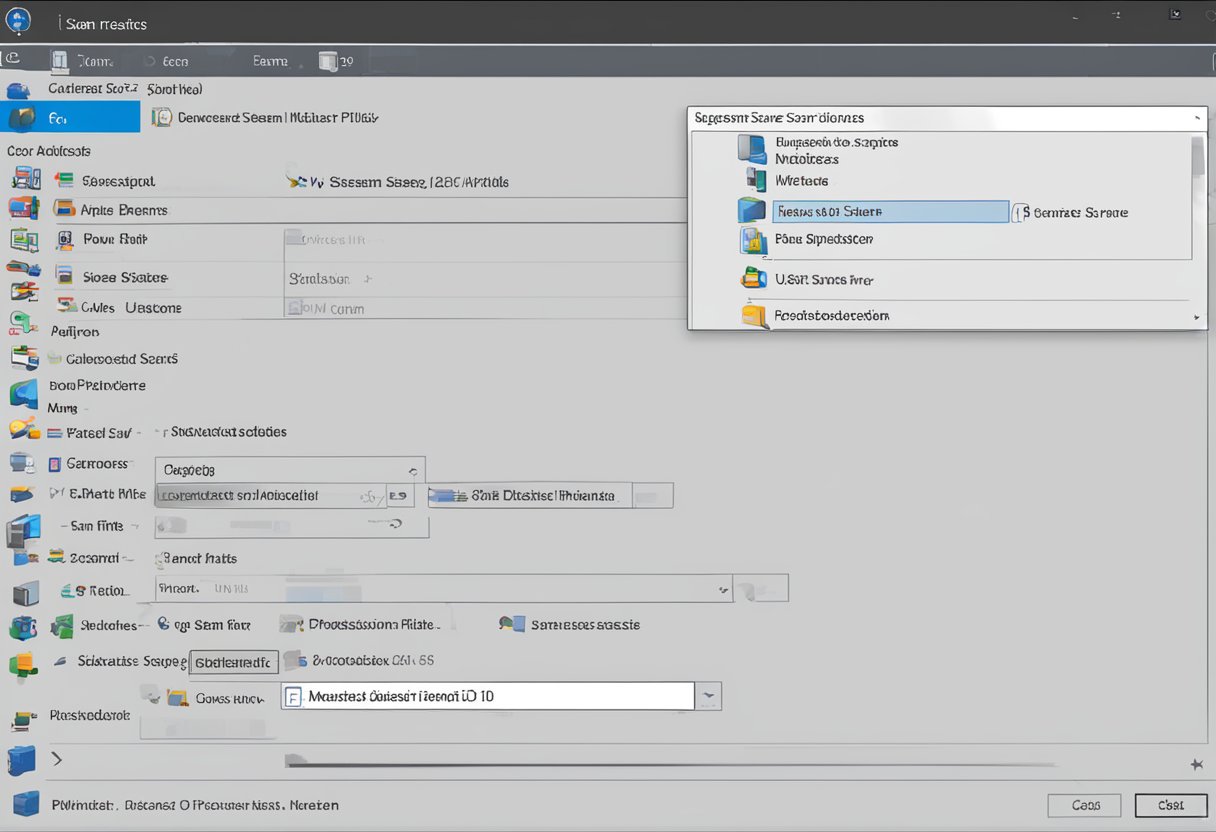Screen dimensions: 1216x832
Task: Toggle the checkbox before 'Maustest' field text
Action: (293, 697)
